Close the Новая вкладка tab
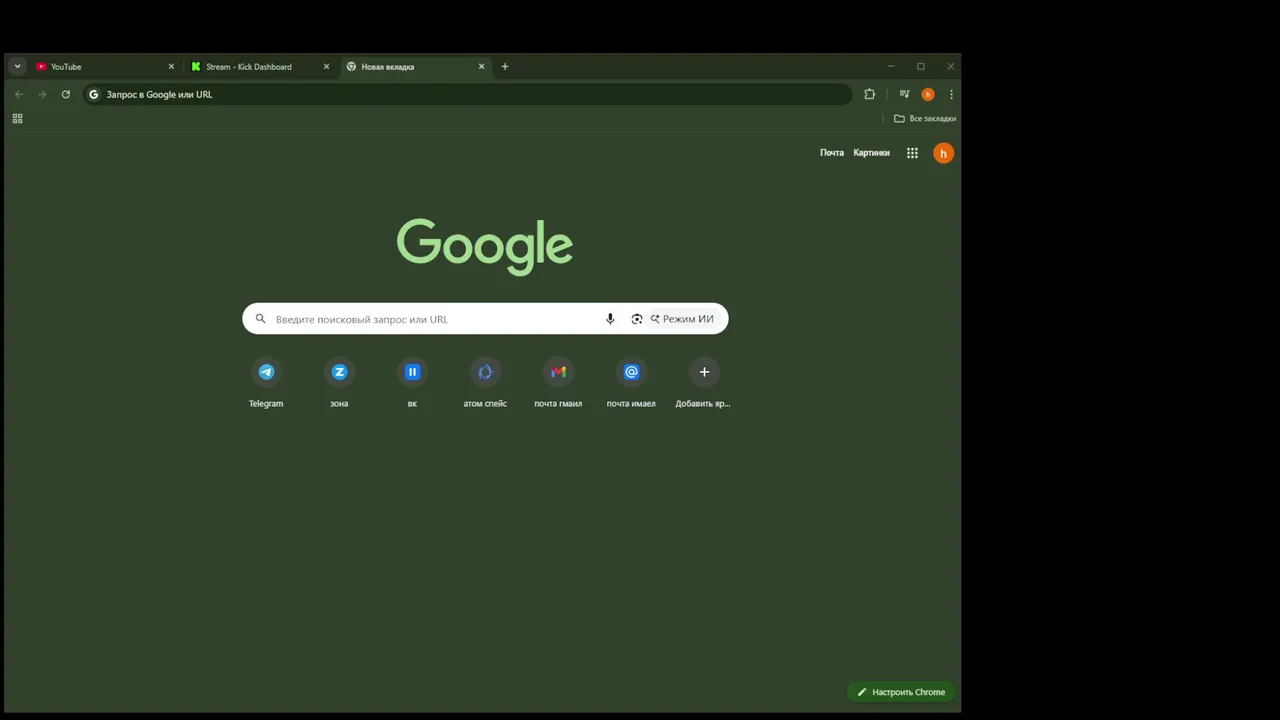 (x=481, y=67)
